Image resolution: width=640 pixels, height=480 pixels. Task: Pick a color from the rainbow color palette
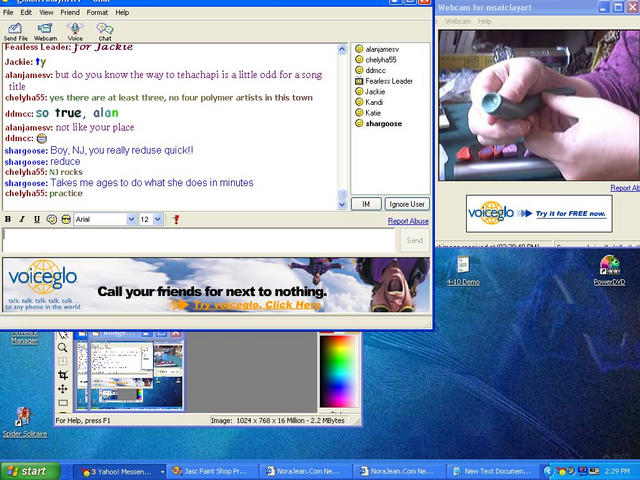338,371
